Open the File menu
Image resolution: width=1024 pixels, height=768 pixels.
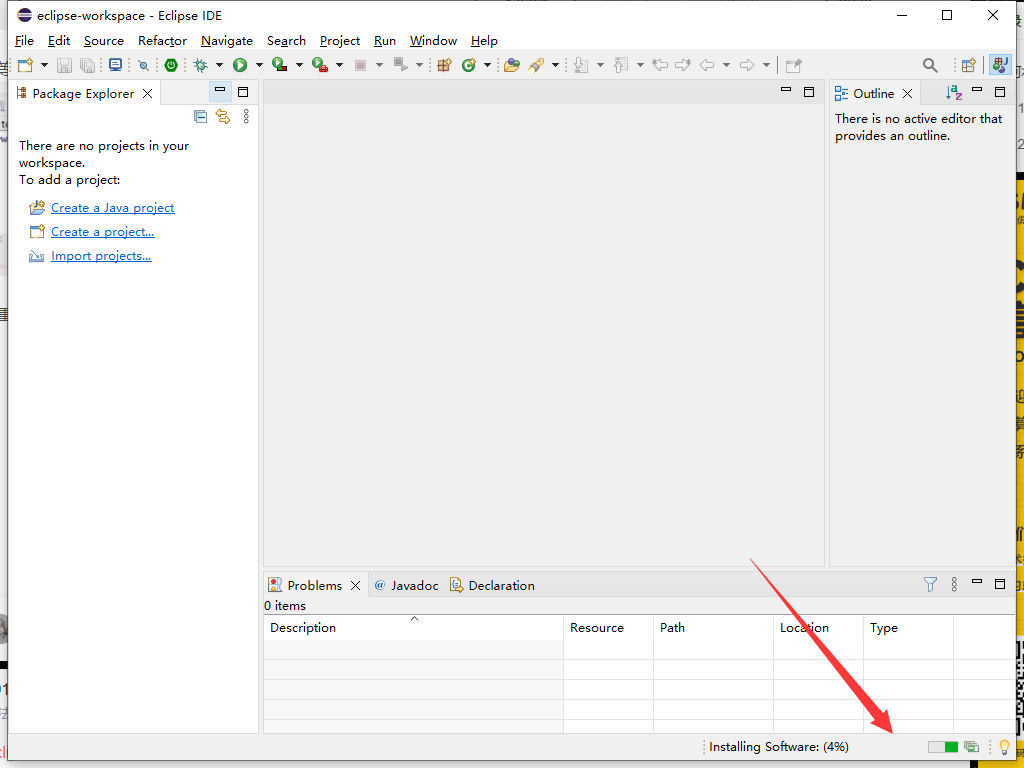pos(24,40)
